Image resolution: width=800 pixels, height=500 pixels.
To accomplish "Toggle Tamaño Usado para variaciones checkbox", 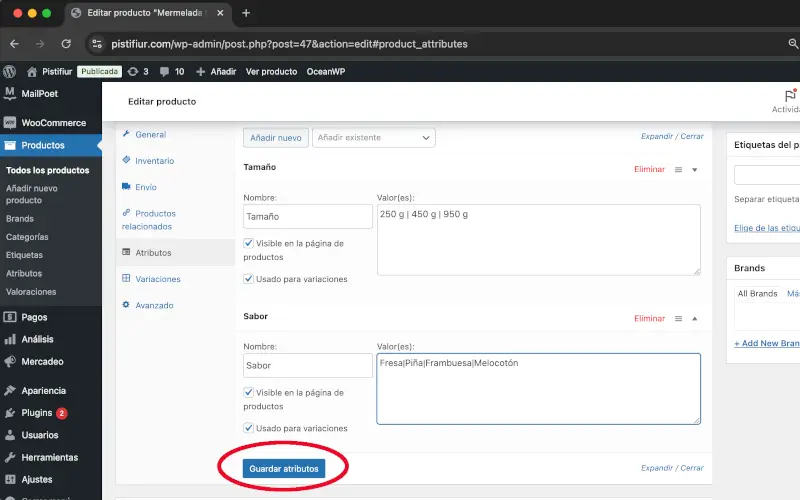I will (248, 279).
